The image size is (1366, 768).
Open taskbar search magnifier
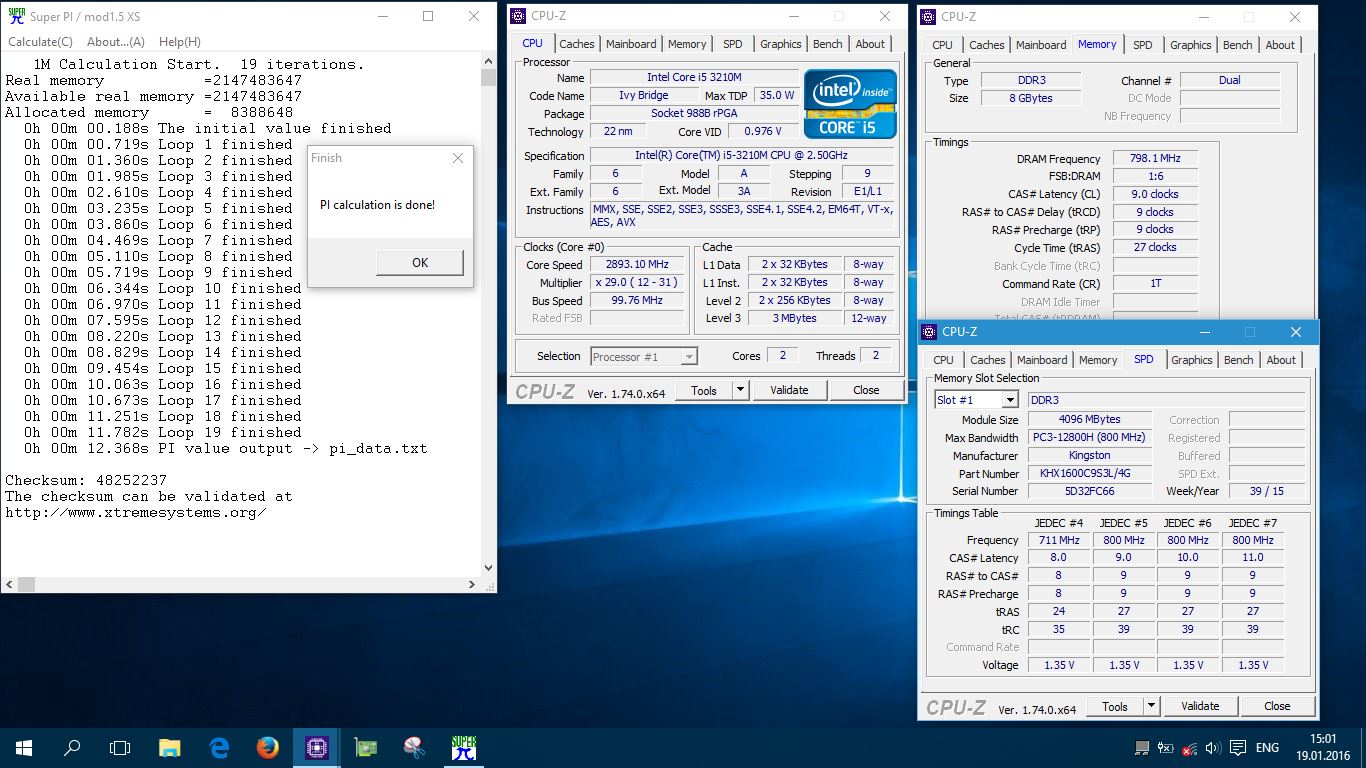tap(71, 747)
